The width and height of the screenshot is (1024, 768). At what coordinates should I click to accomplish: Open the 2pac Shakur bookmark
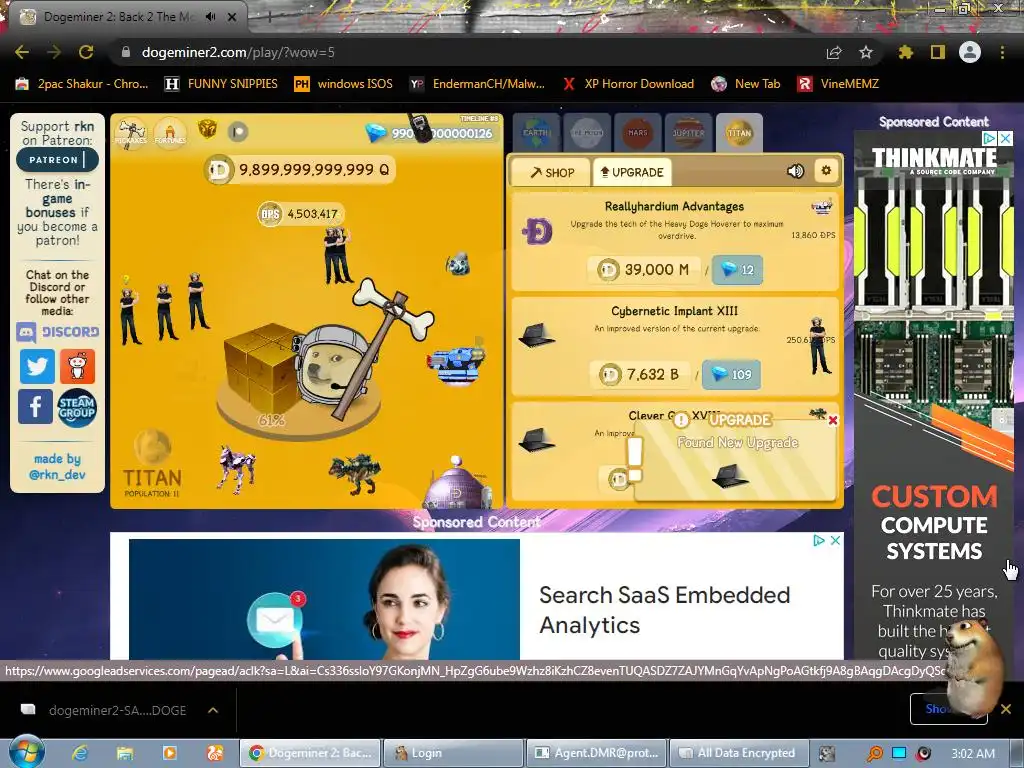point(82,84)
